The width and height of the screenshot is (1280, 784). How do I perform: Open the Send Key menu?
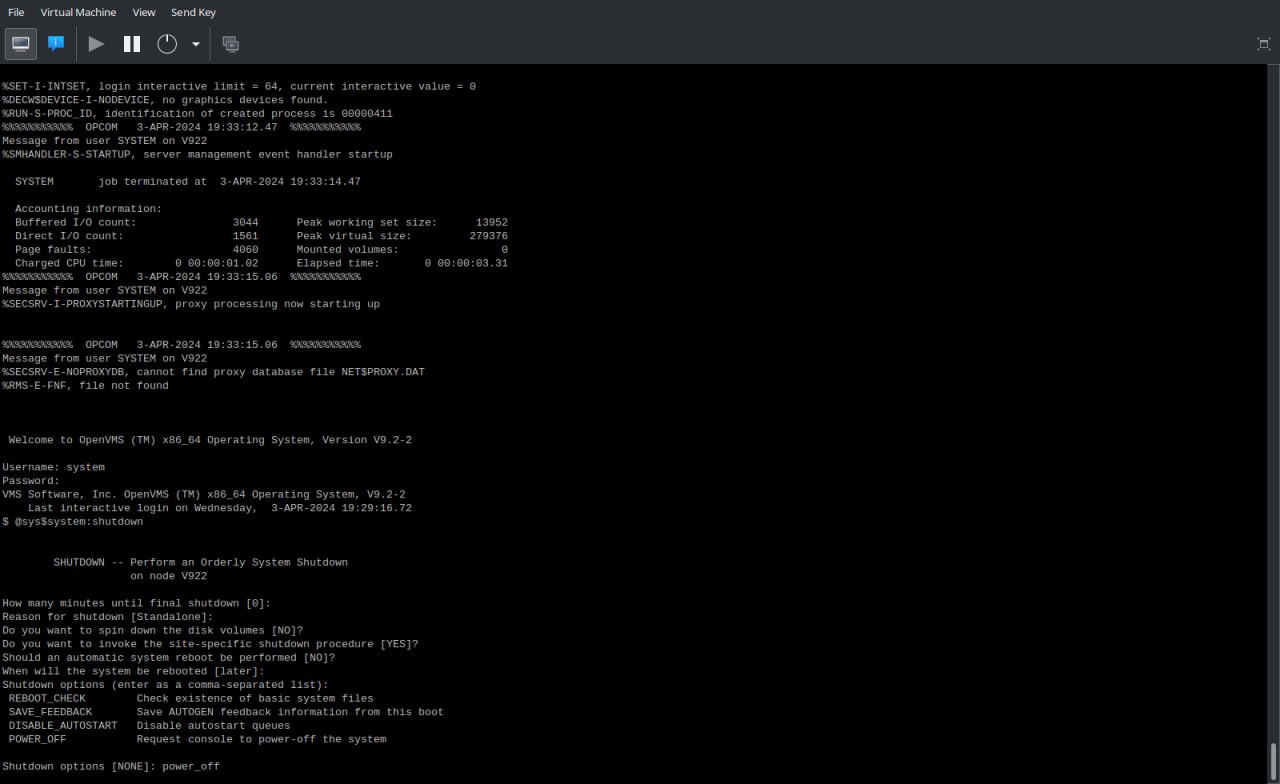(193, 12)
